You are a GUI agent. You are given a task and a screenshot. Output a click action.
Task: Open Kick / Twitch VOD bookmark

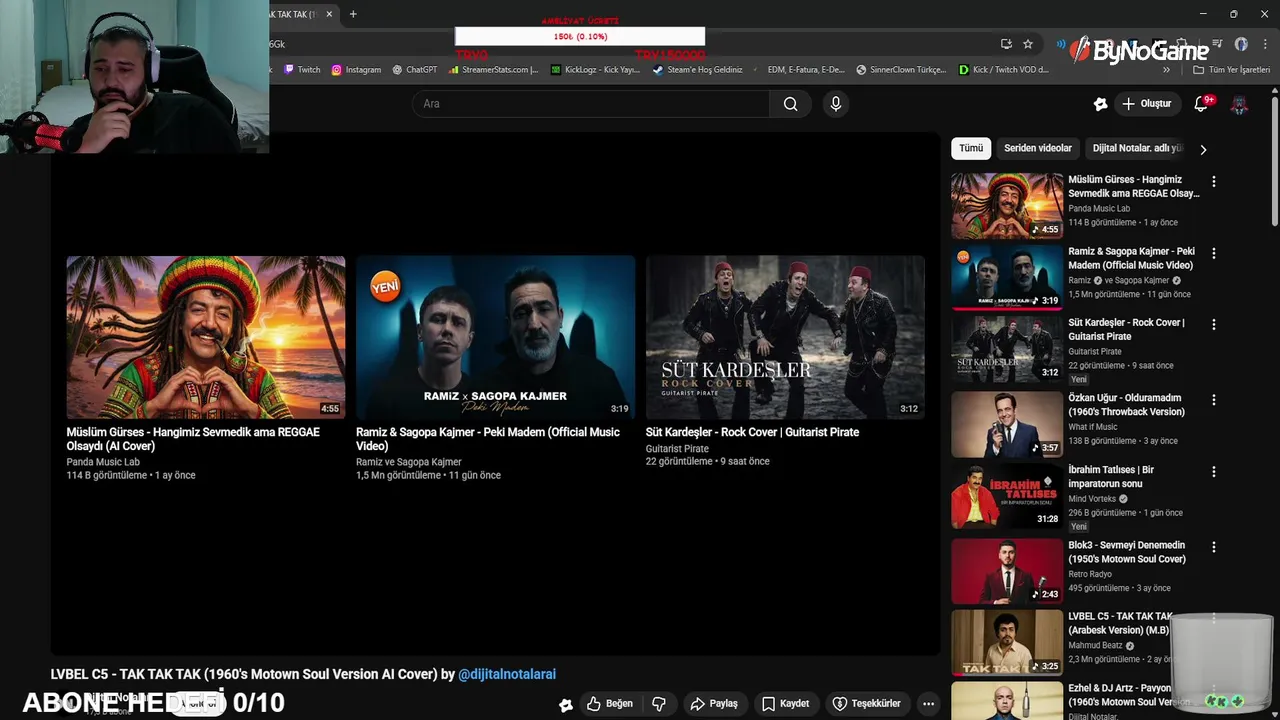point(1004,70)
